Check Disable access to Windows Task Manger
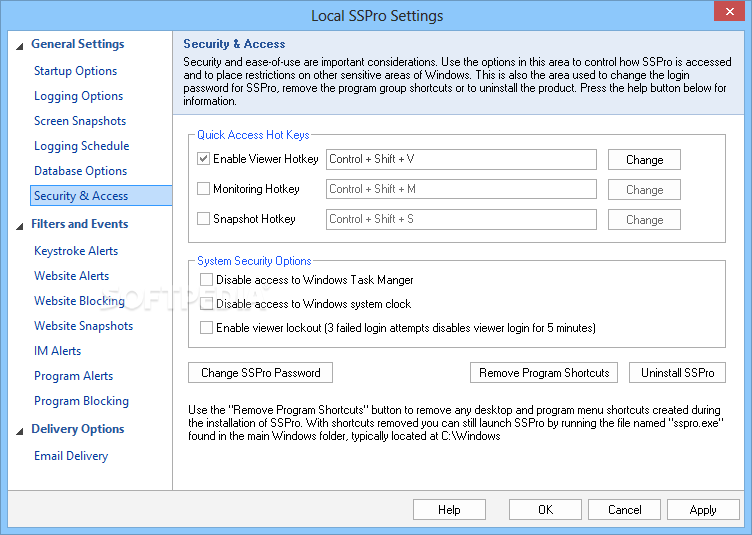Screen dimensions: 752x535 (x=206, y=279)
